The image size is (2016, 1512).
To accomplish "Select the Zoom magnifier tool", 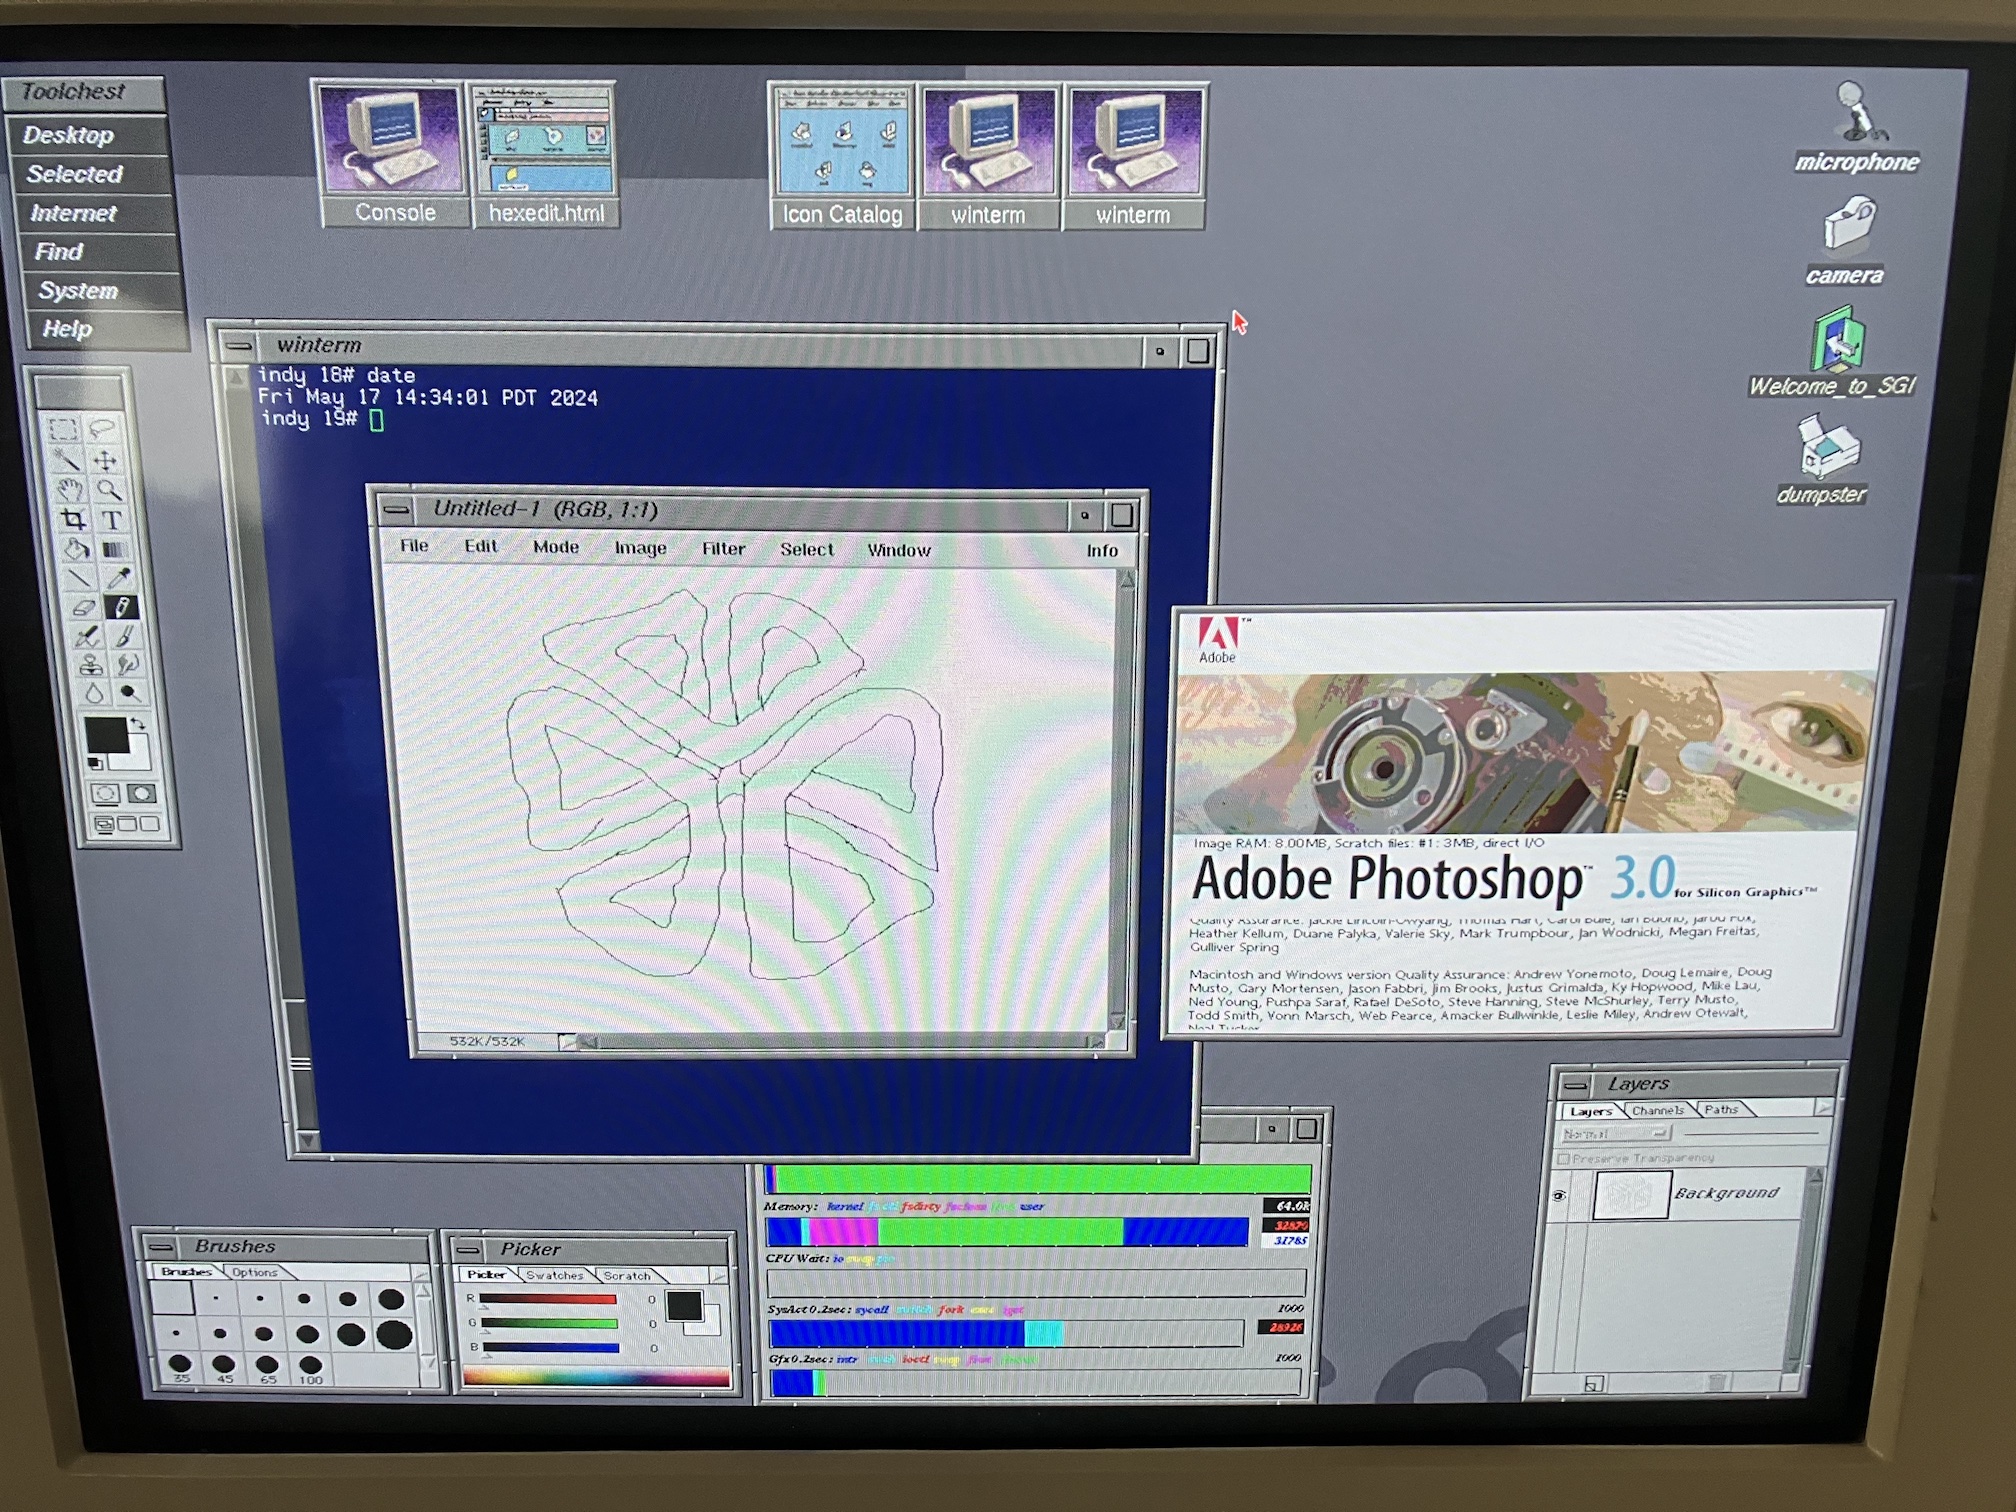I will click(x=108, y=489).
